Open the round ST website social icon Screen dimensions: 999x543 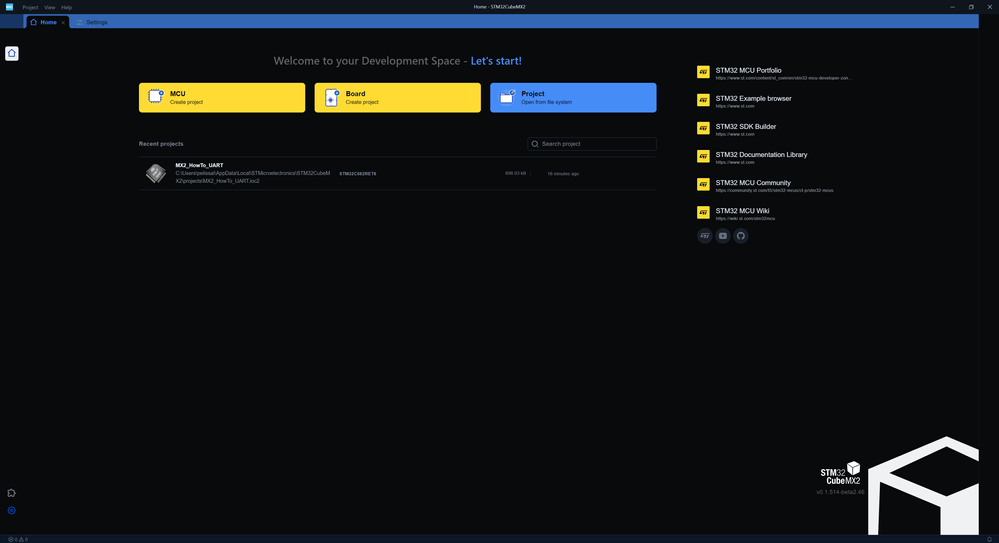[705, 236]
